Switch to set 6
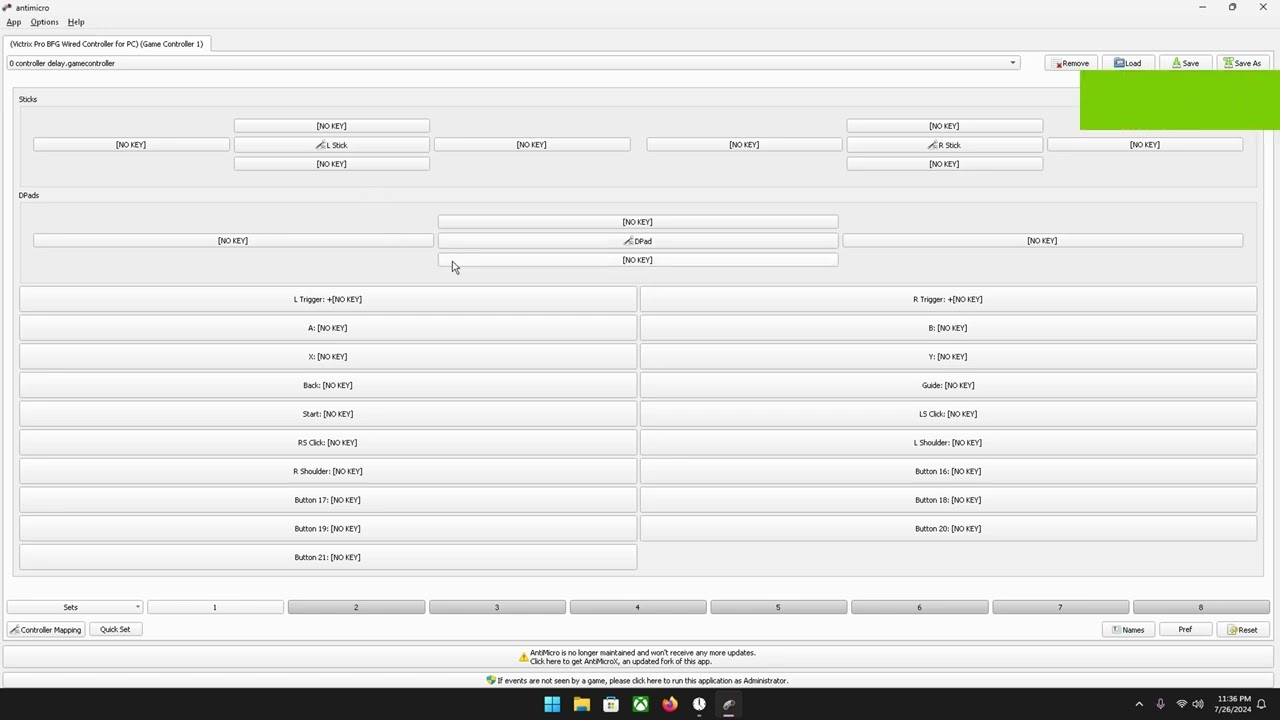 pos(919,607)
